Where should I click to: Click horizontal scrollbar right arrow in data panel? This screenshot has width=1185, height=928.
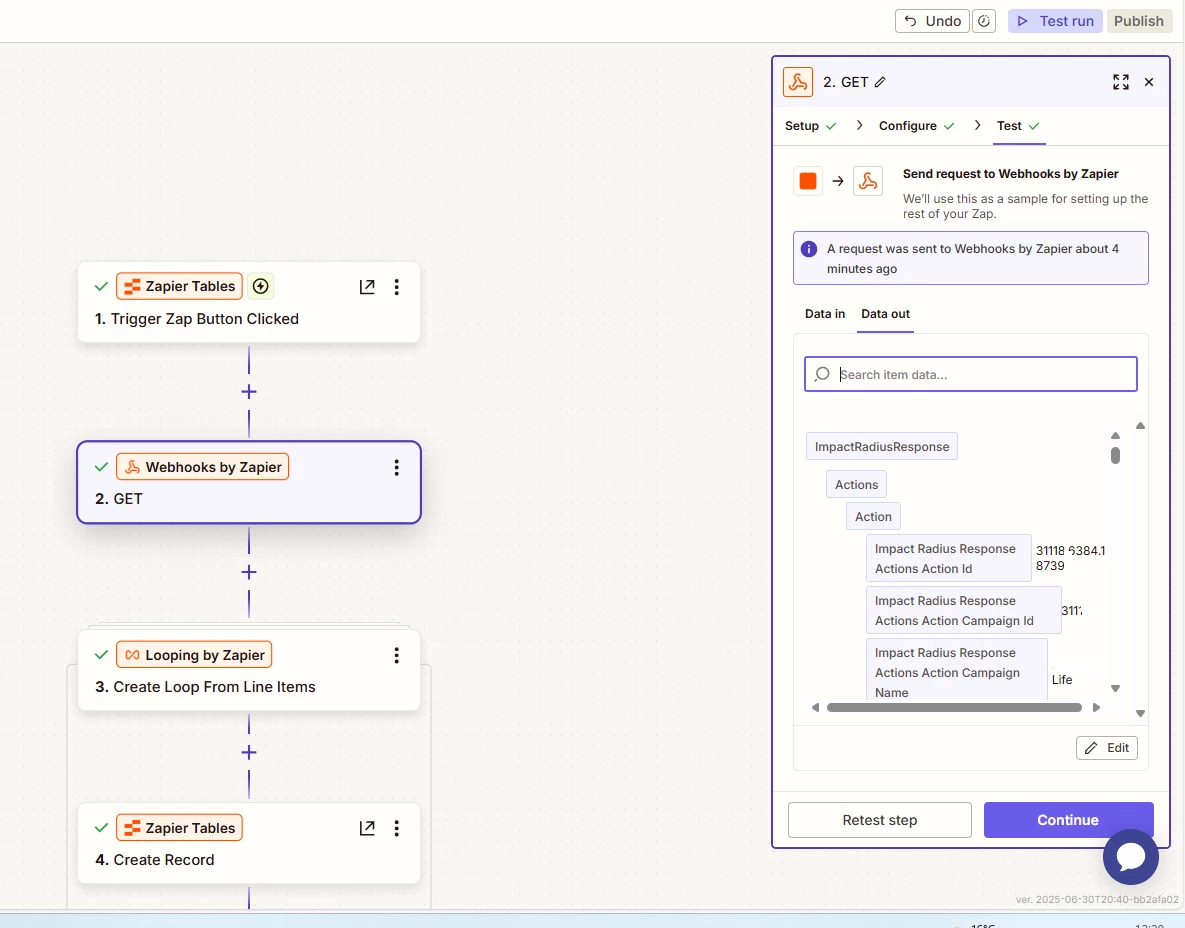pos(1097,708)
